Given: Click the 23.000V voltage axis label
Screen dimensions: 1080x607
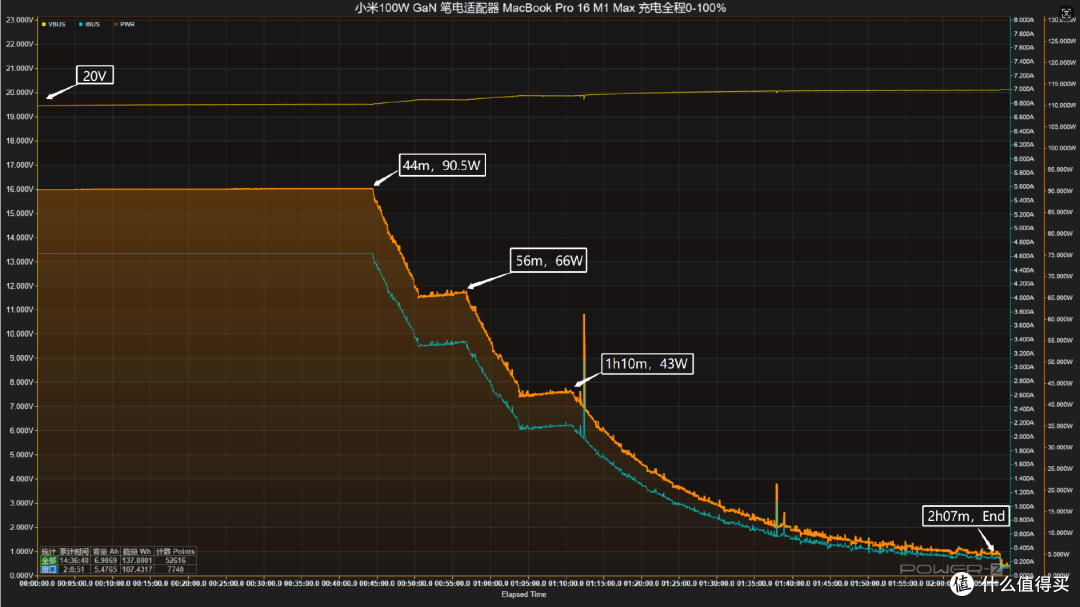Looking at the screenshot, I should pyautogui.click(x=19, y=20).
